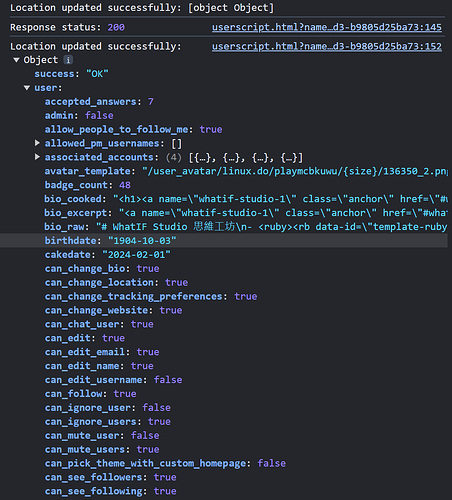Click the info icon beside Object

tap(68, 60)
